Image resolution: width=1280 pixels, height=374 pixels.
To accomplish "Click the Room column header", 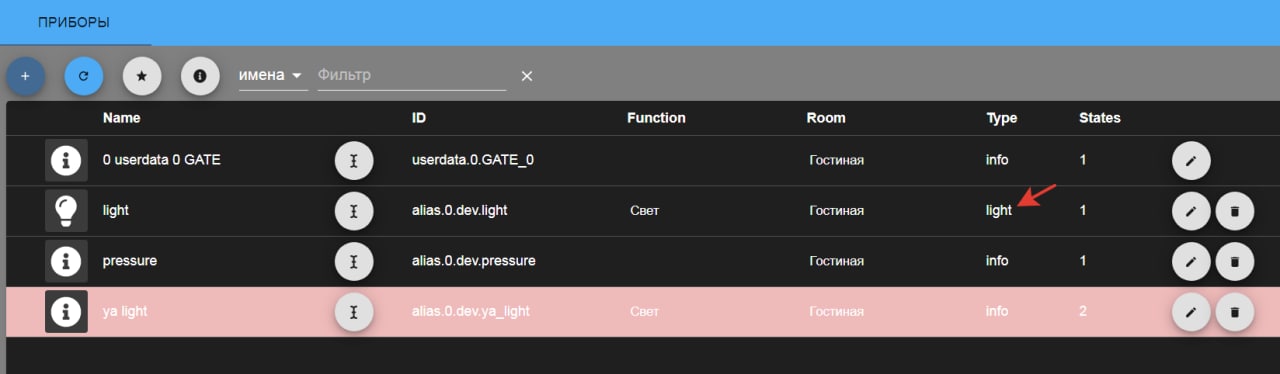I will (x=826, y=118).
